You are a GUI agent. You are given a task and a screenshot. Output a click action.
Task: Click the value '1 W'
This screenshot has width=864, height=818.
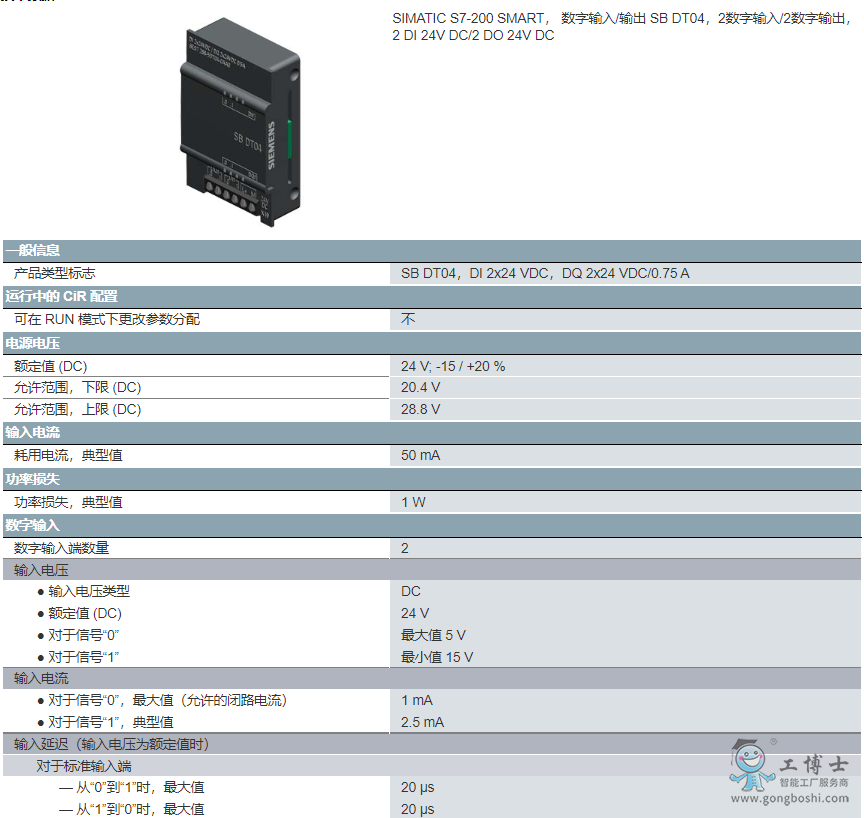[x=413, y=502]
